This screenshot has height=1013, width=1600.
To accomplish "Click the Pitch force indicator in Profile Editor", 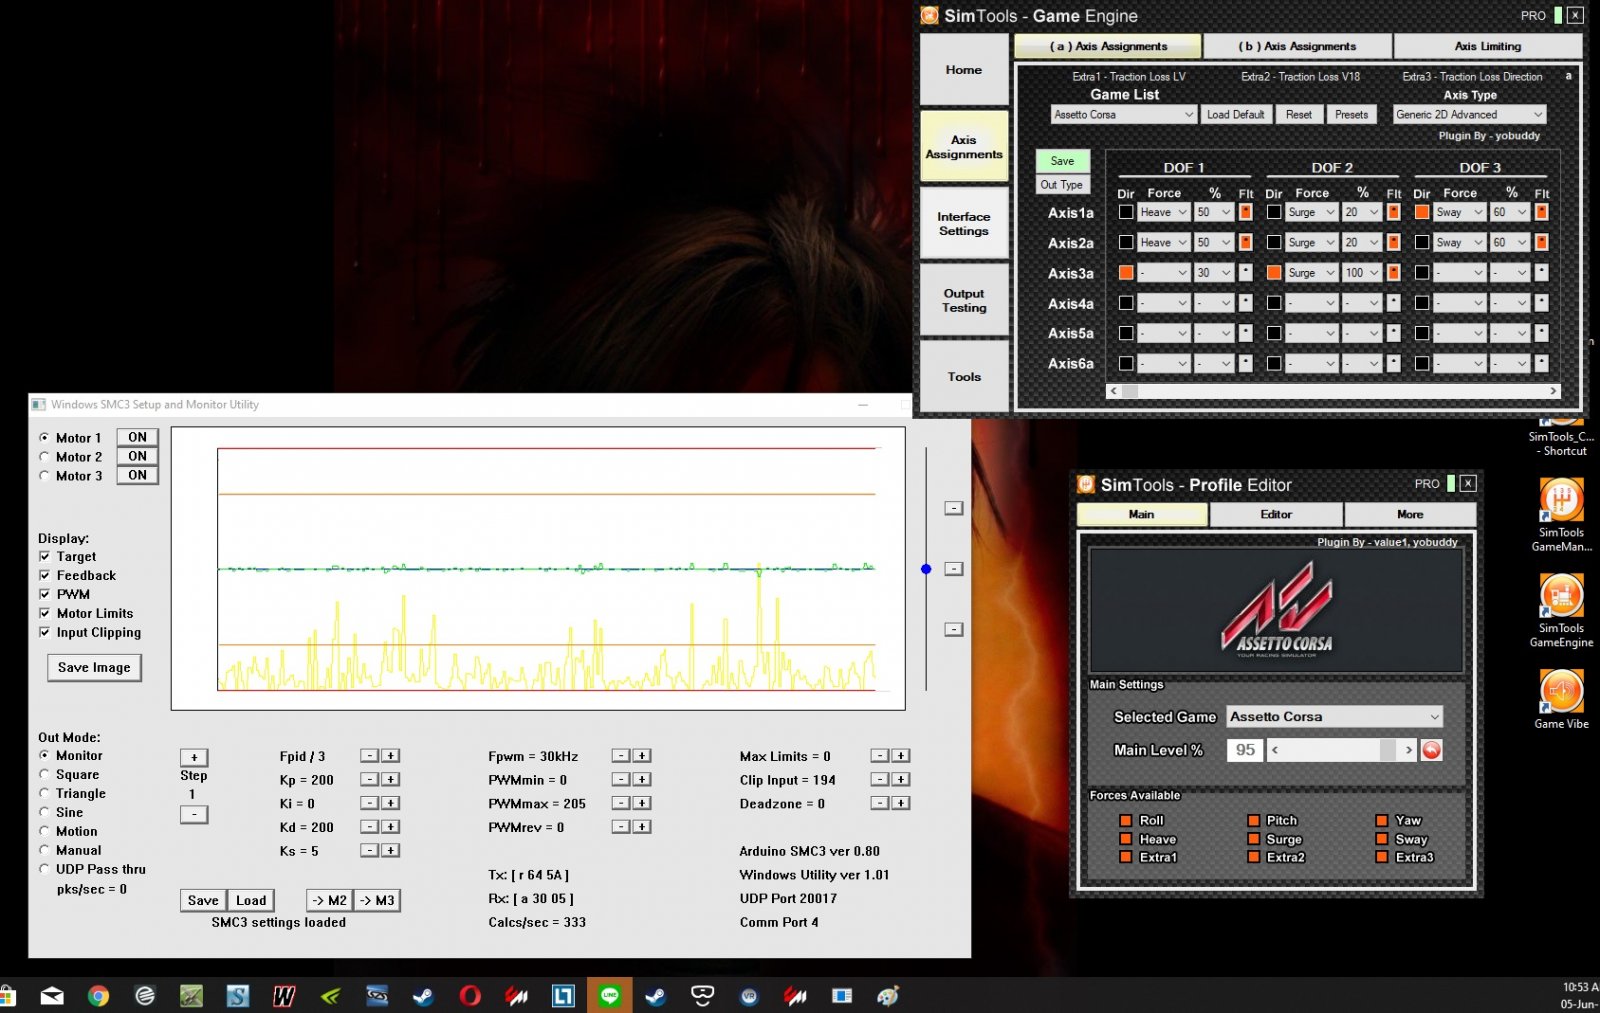I will click(x=1254, y=820).
